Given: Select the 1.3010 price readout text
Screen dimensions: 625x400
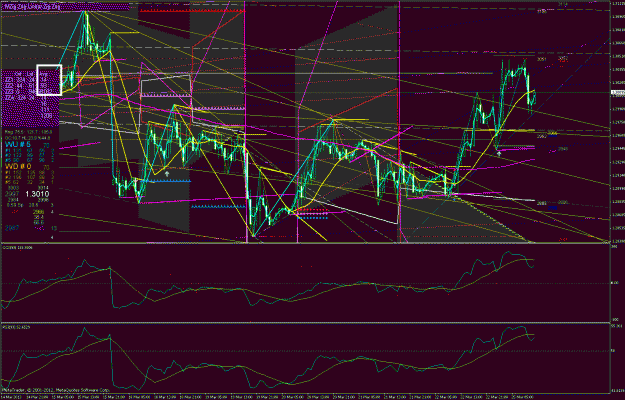Looking at the screenshot, I should click(37, 194).
